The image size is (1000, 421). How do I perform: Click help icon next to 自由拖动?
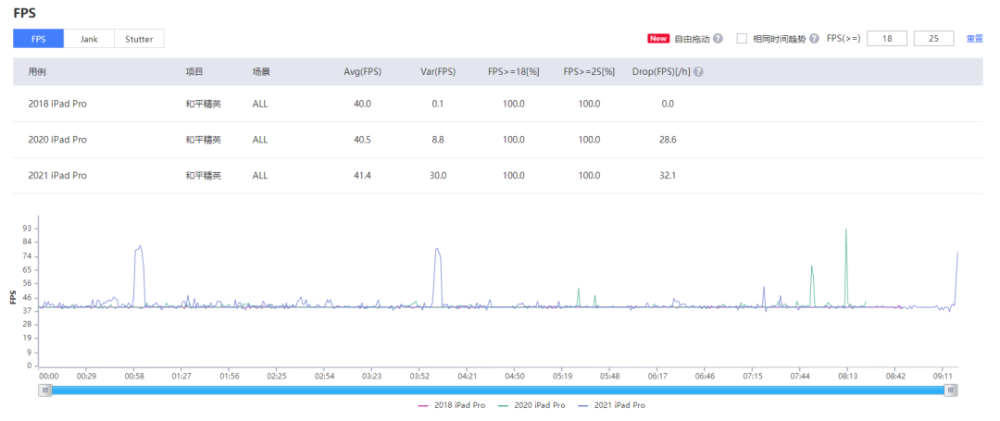[x=718, y=38]
